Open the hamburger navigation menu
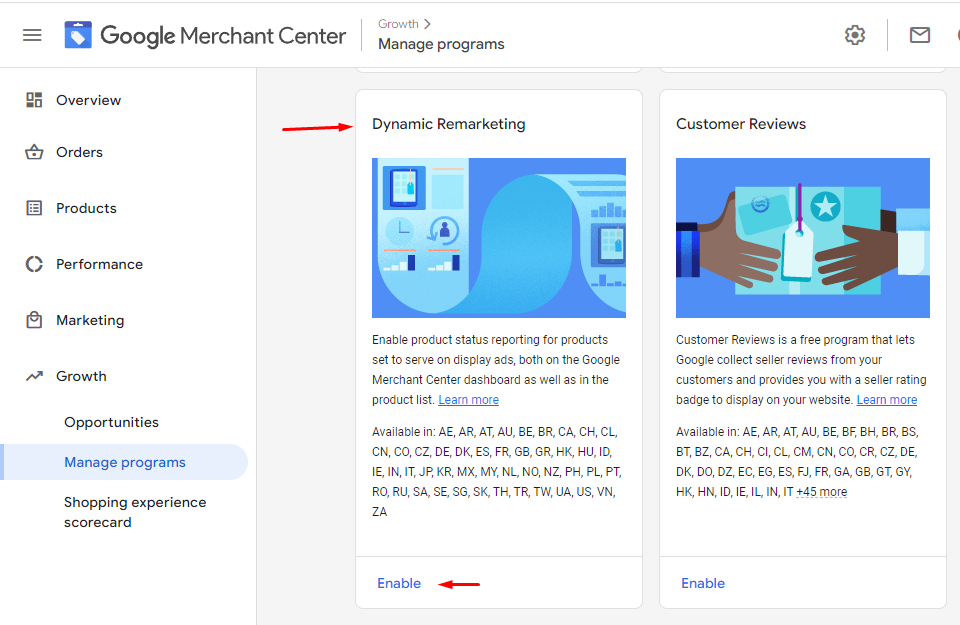 [32, 36]
